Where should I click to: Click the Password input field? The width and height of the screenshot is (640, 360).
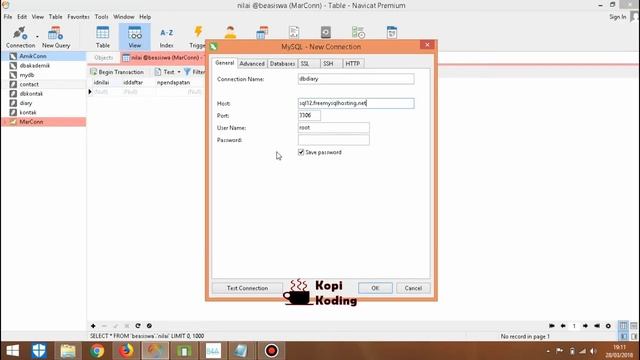333,140
